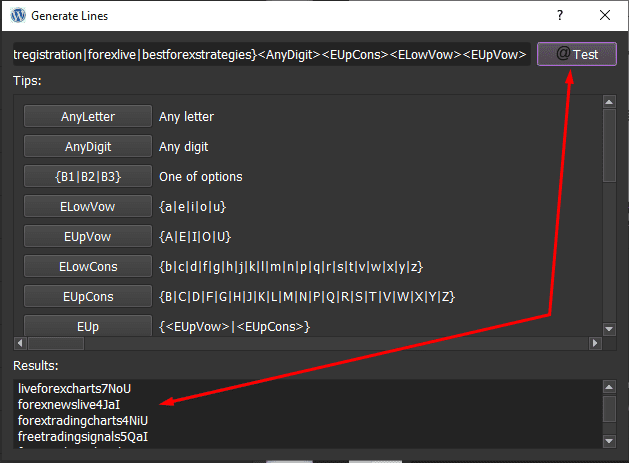The height and width of the screenshot is (463, 629).
Task: Insert the {B1|B2|B3} options token
Action: 88,177
